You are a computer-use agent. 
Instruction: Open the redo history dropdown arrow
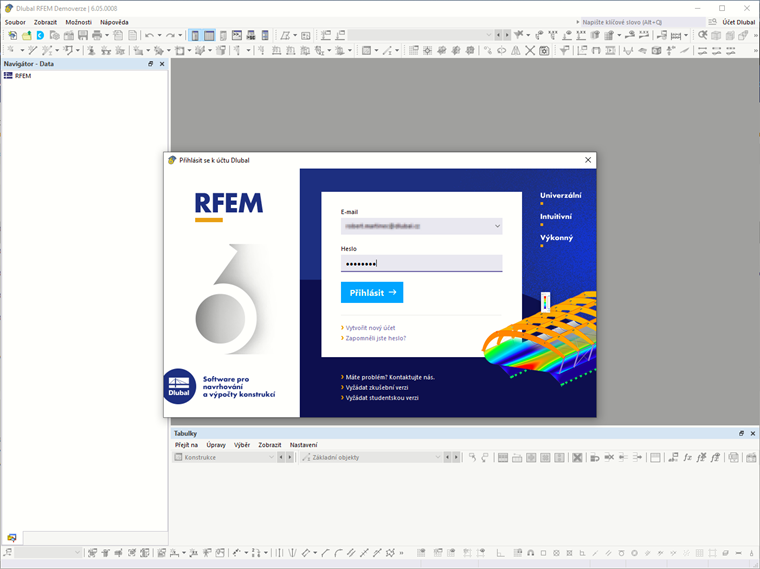(x=180, y=35)
